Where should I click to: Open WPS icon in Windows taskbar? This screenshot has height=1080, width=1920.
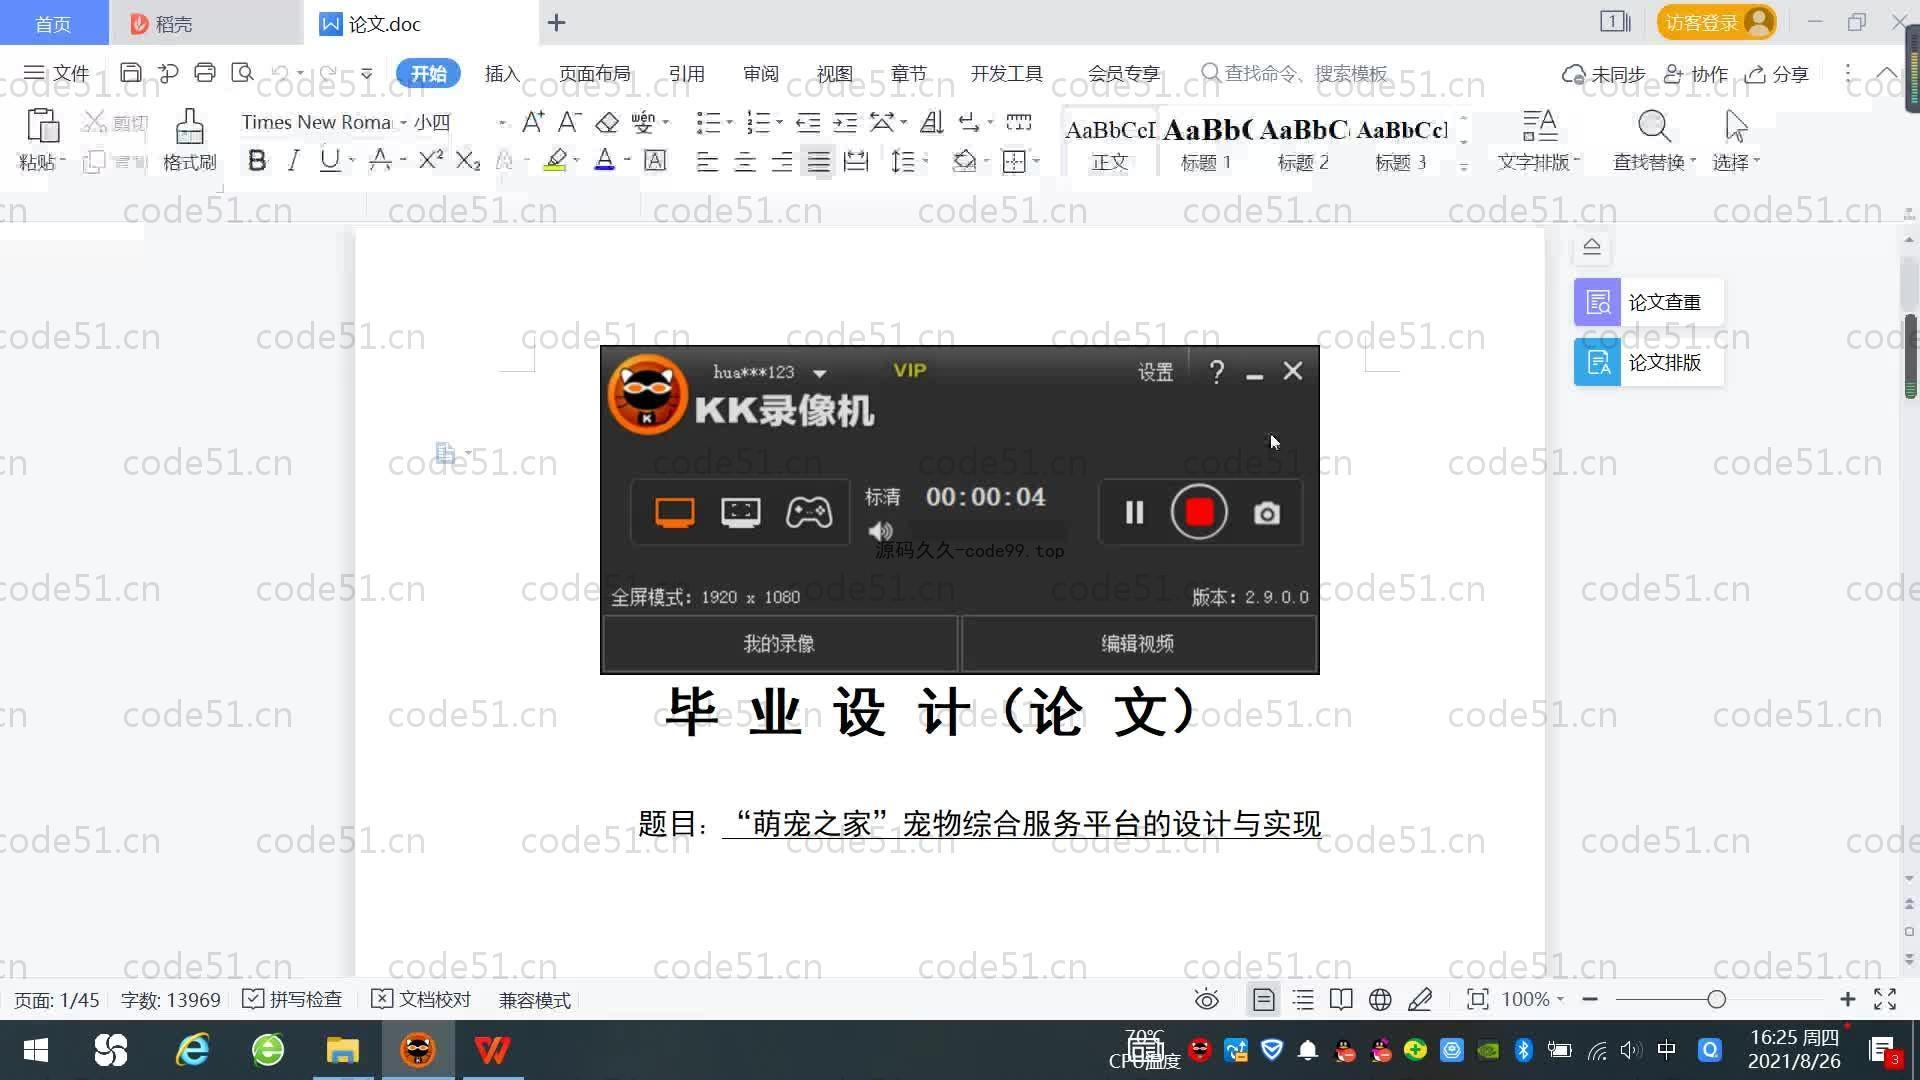coord(492,1050)
